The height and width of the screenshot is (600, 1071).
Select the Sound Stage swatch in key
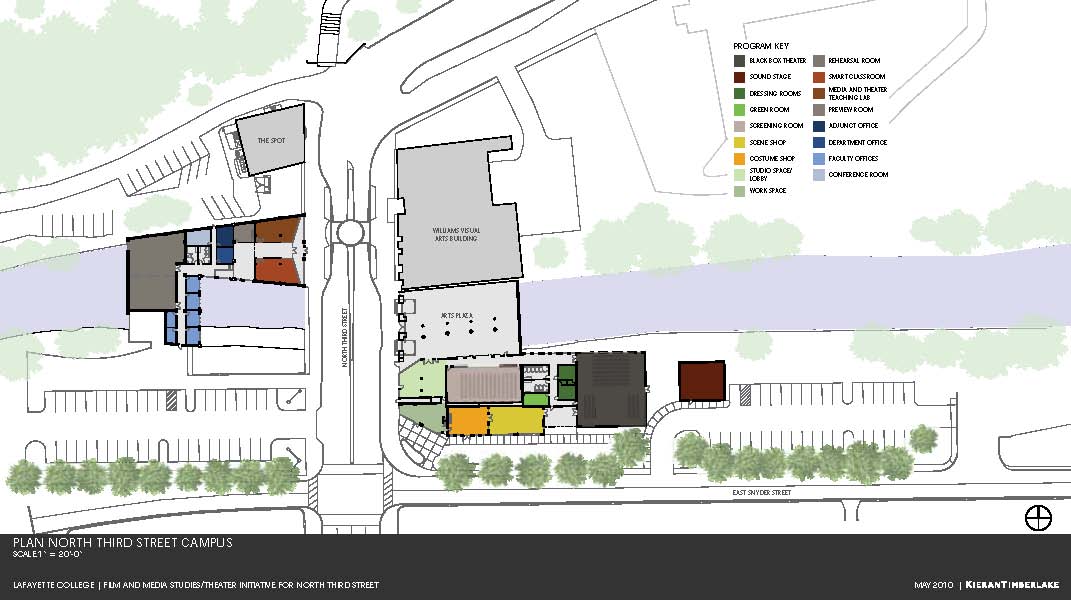[739, 77]
